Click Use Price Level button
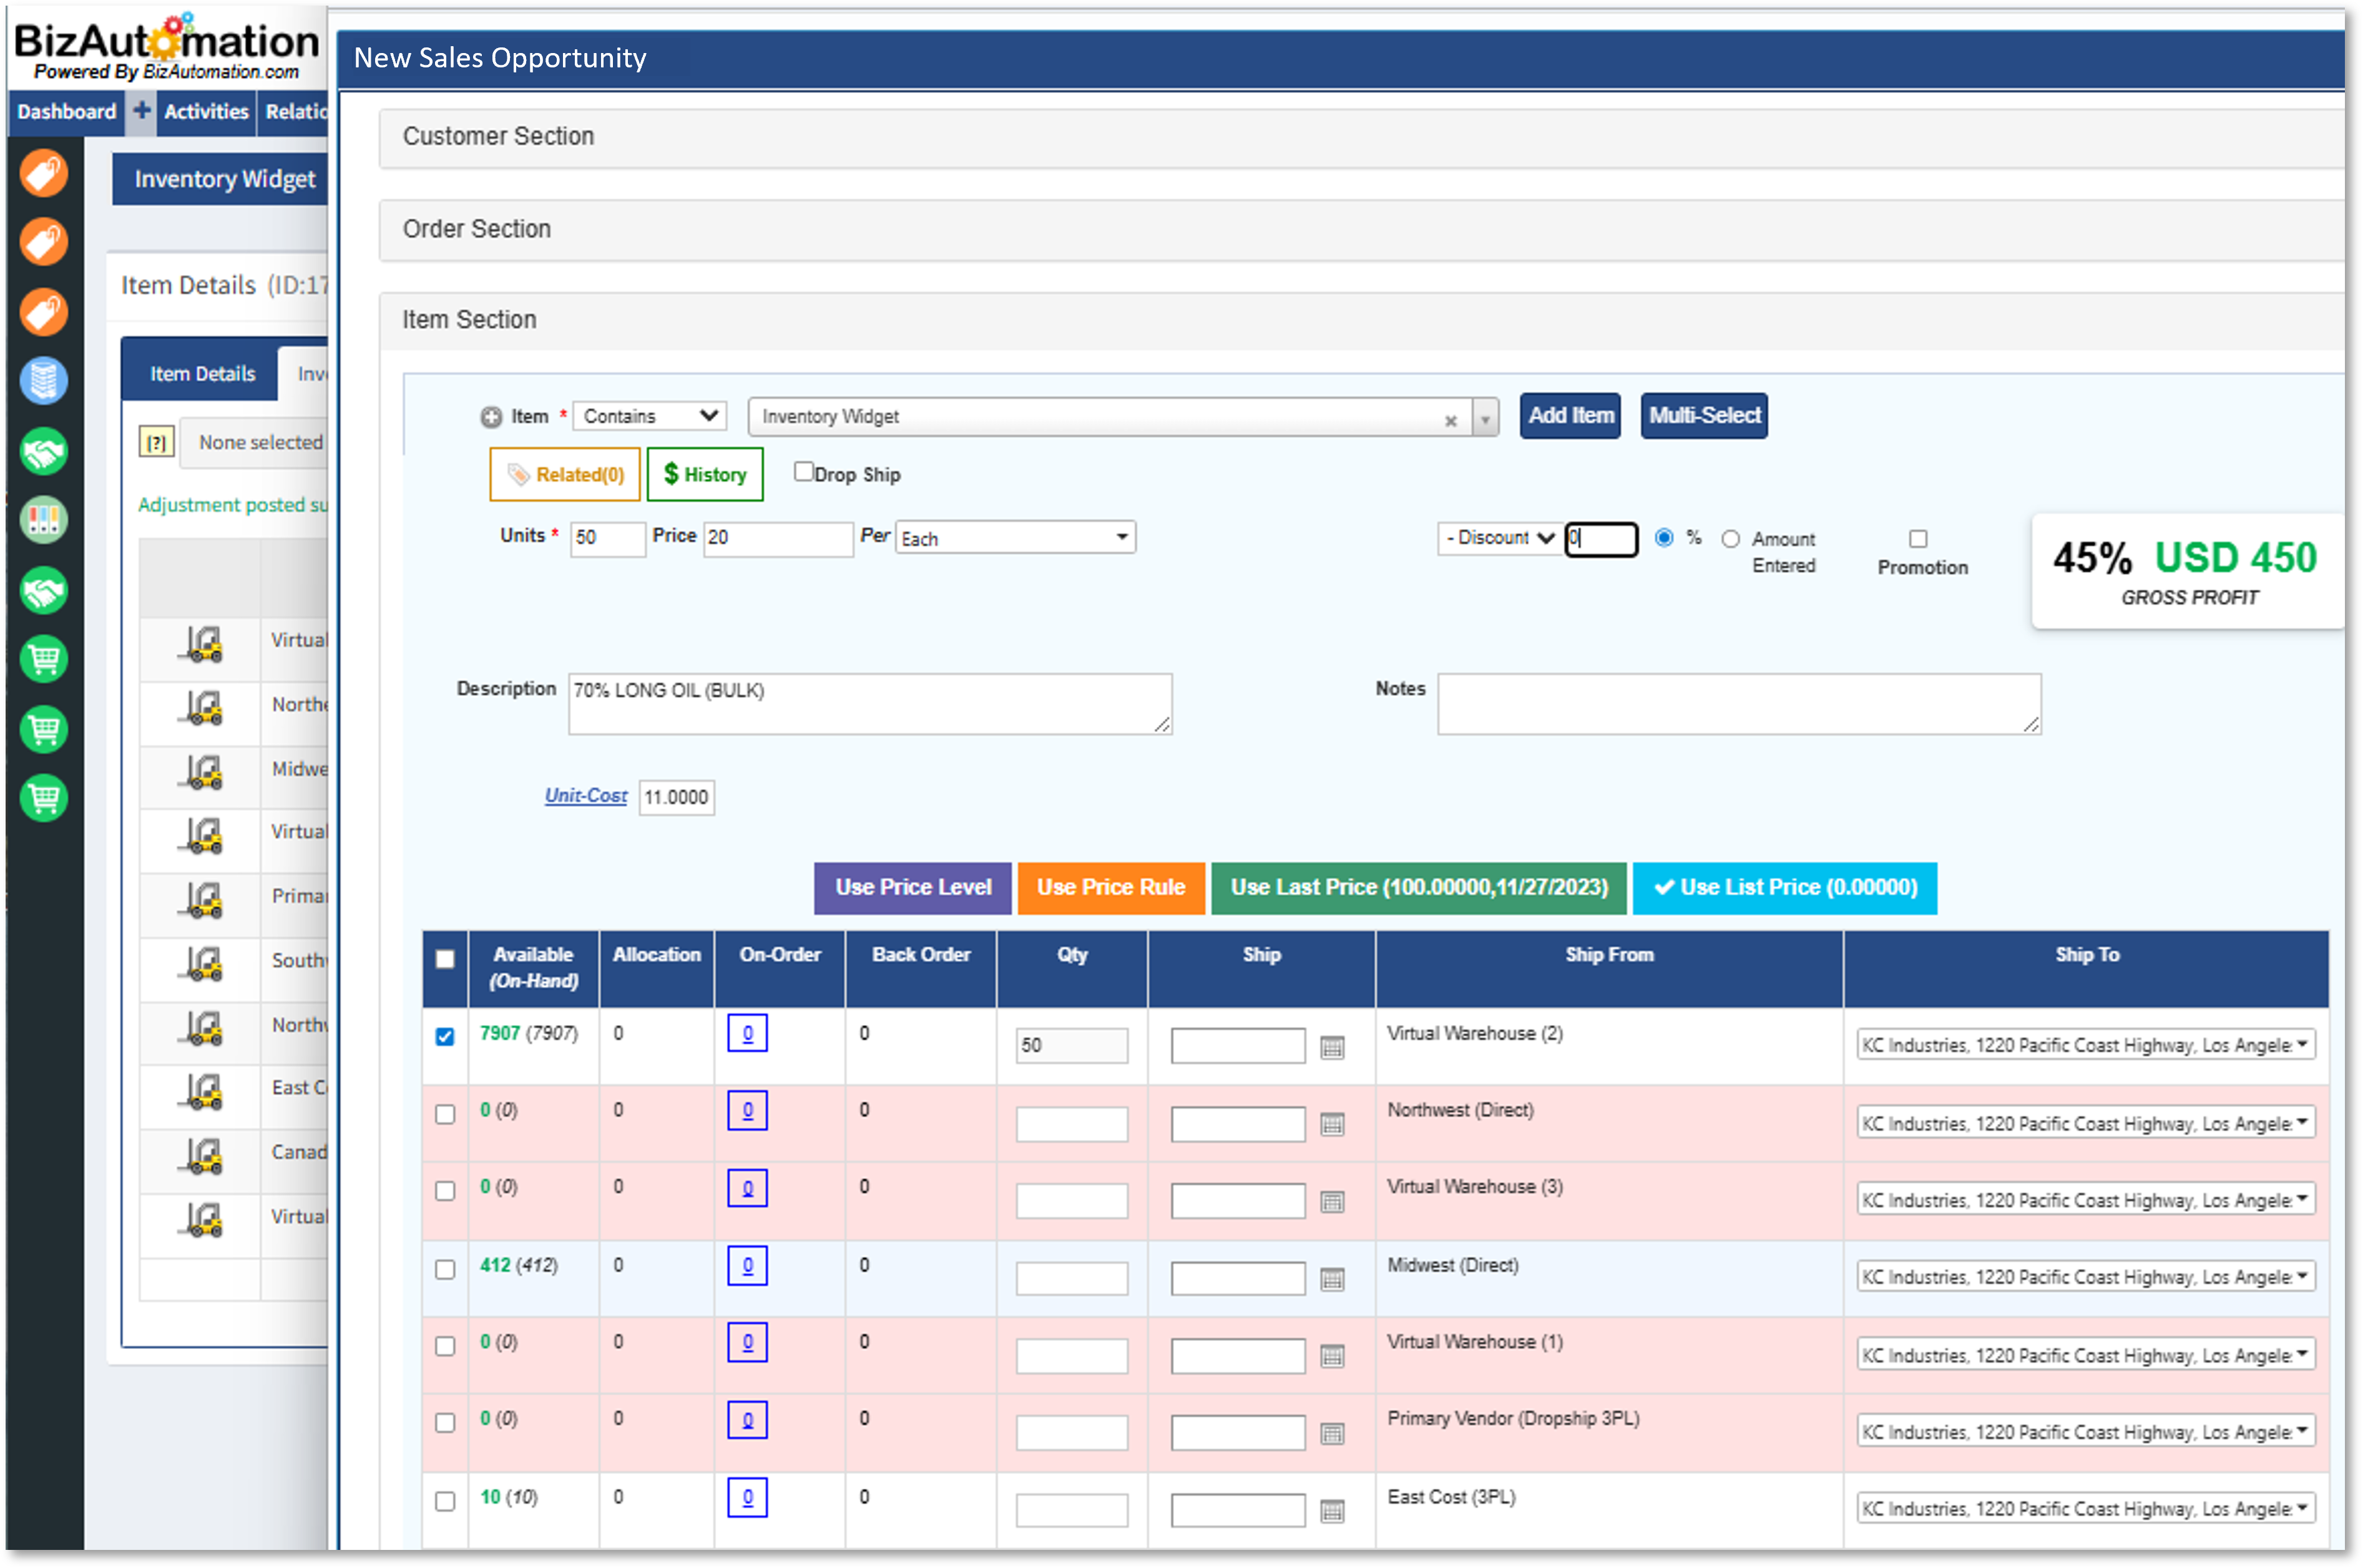This screenshot has width=2363, height=1568. click(x=912, y=888)
